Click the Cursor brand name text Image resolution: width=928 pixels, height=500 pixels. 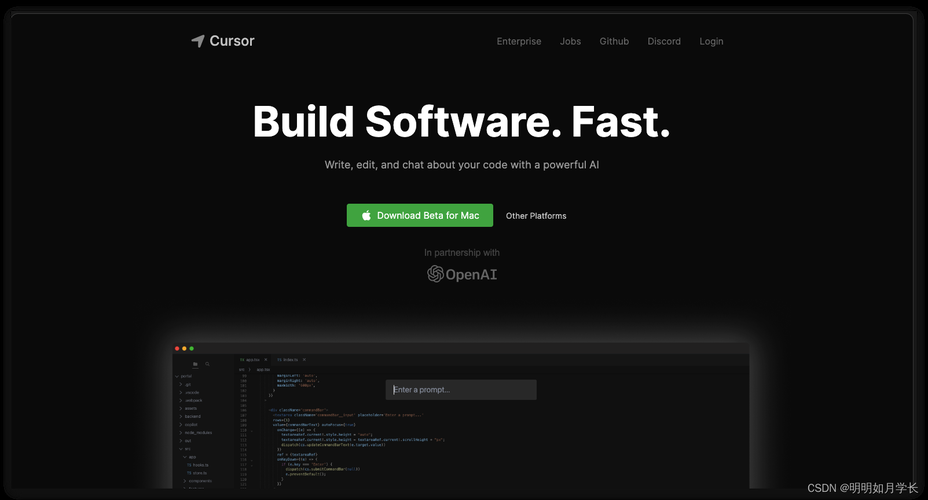click(x=232, y=41)
